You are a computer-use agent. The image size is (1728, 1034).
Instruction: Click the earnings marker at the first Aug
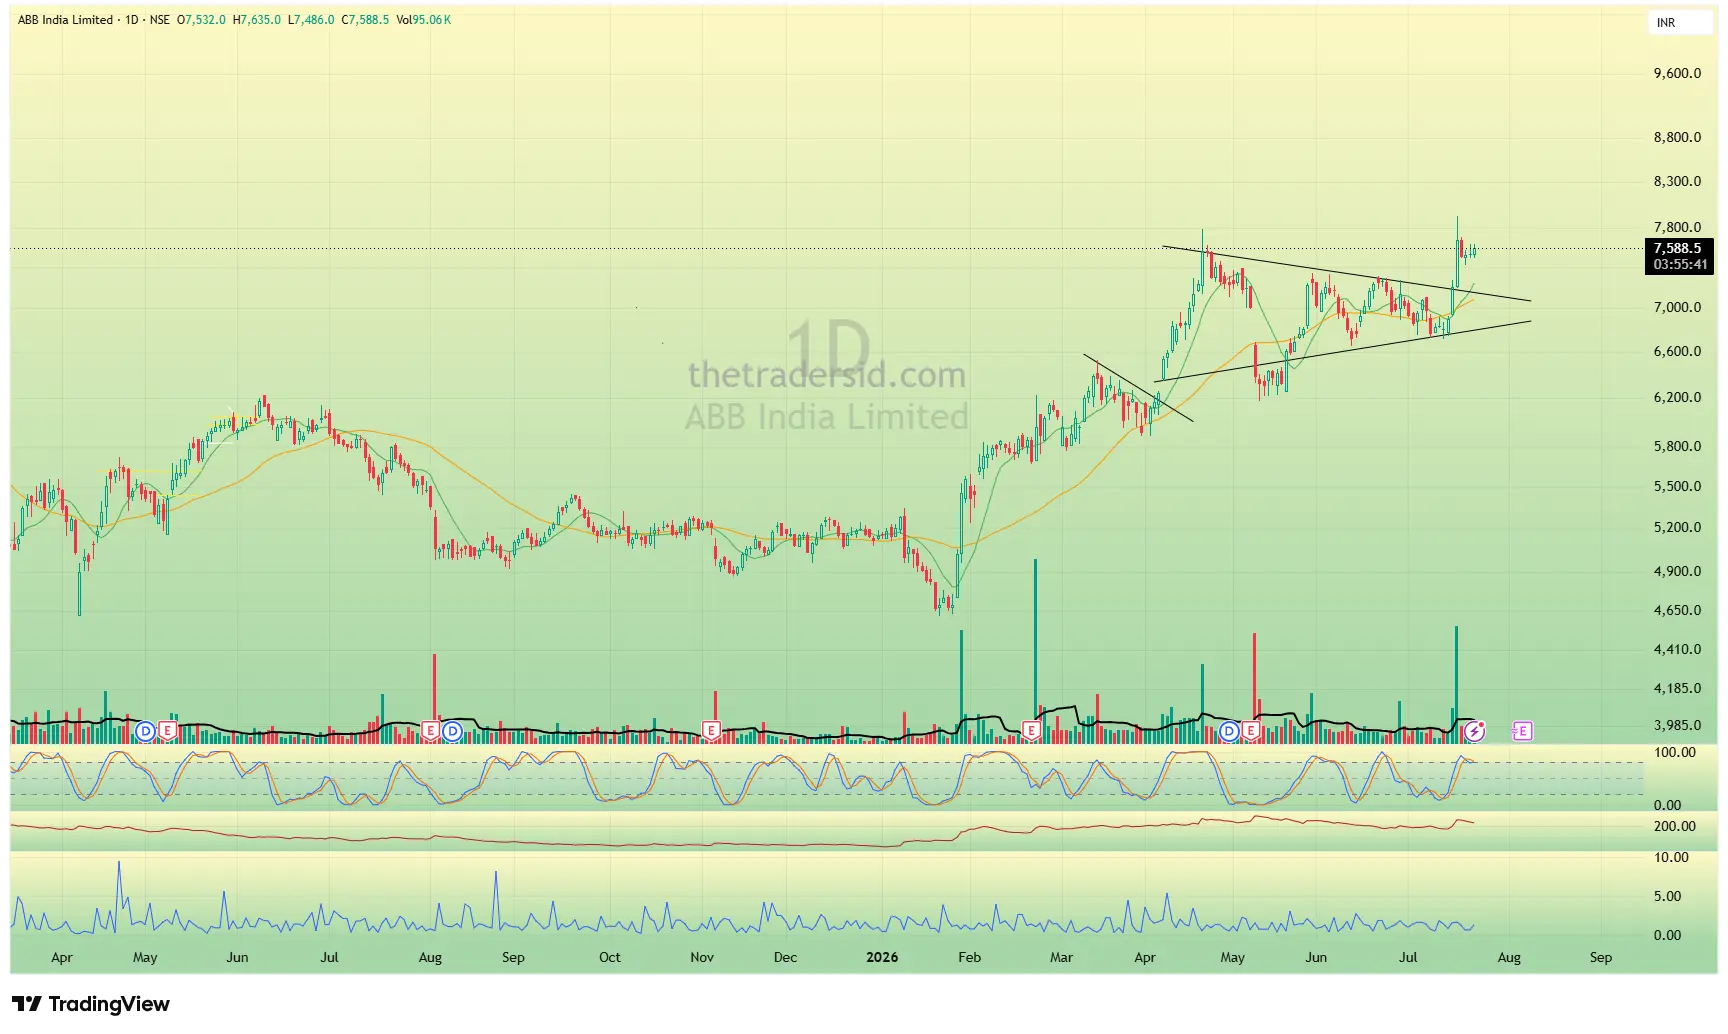[x=431, y=731]
